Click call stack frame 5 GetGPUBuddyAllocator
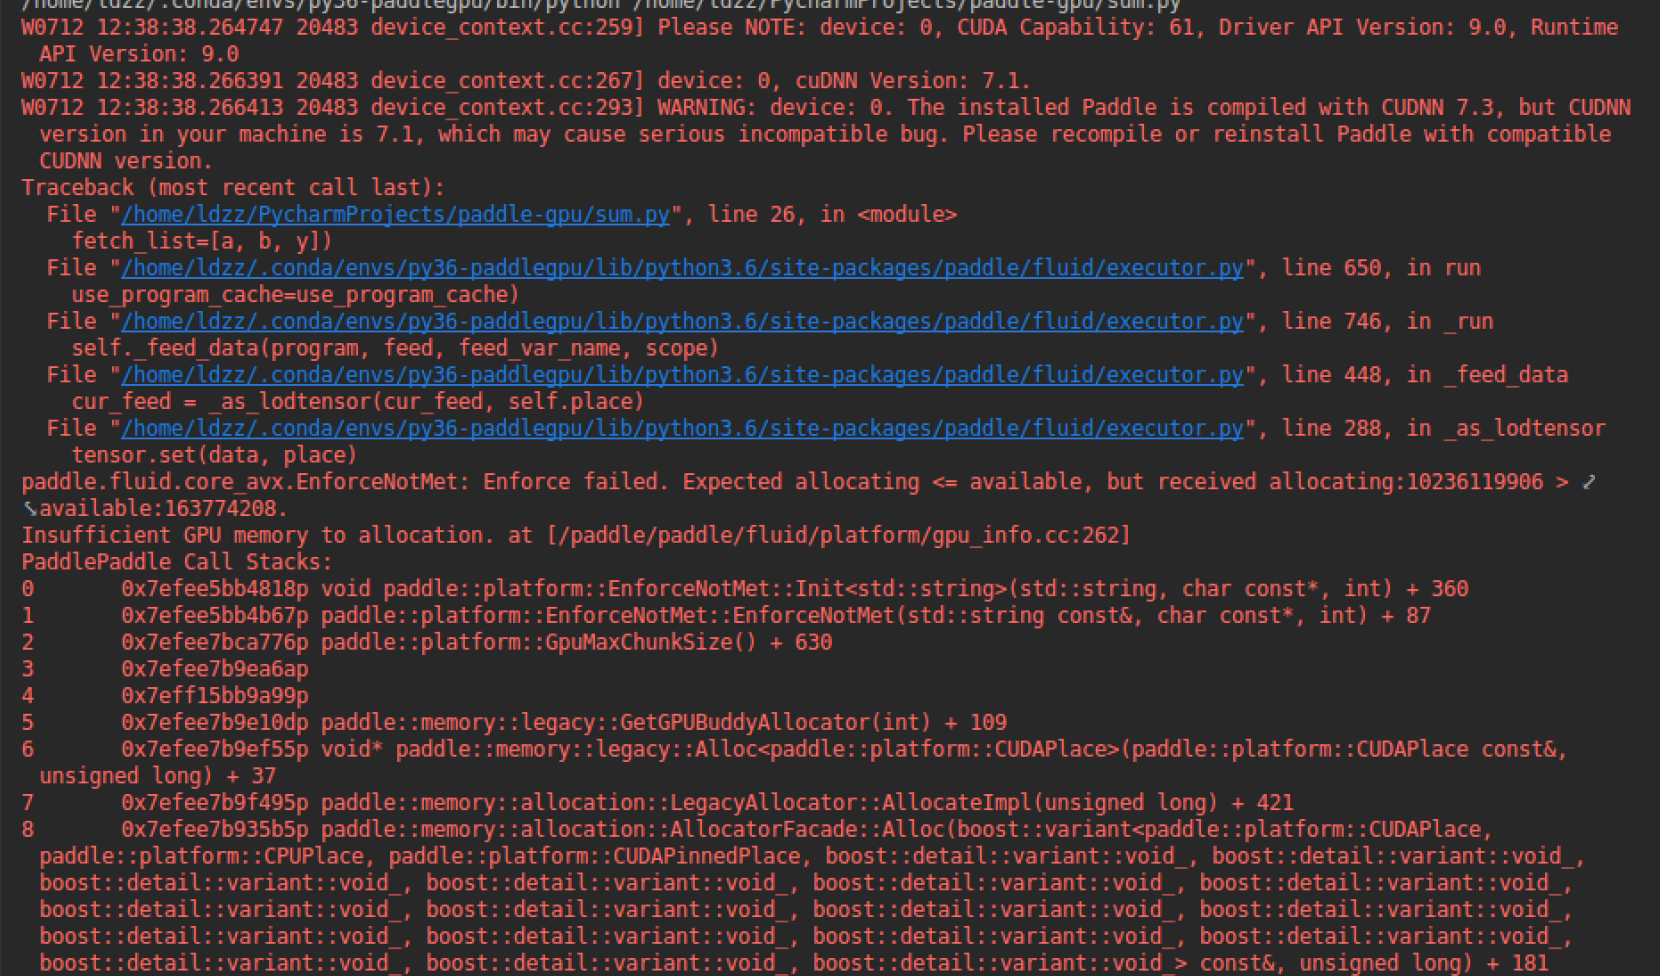This screenshot has width=1660, height=976. (514, 723)
